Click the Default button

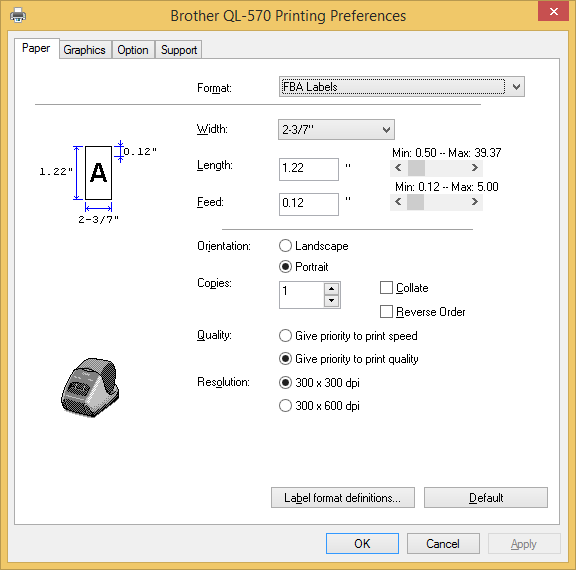[x=486, y=498]
